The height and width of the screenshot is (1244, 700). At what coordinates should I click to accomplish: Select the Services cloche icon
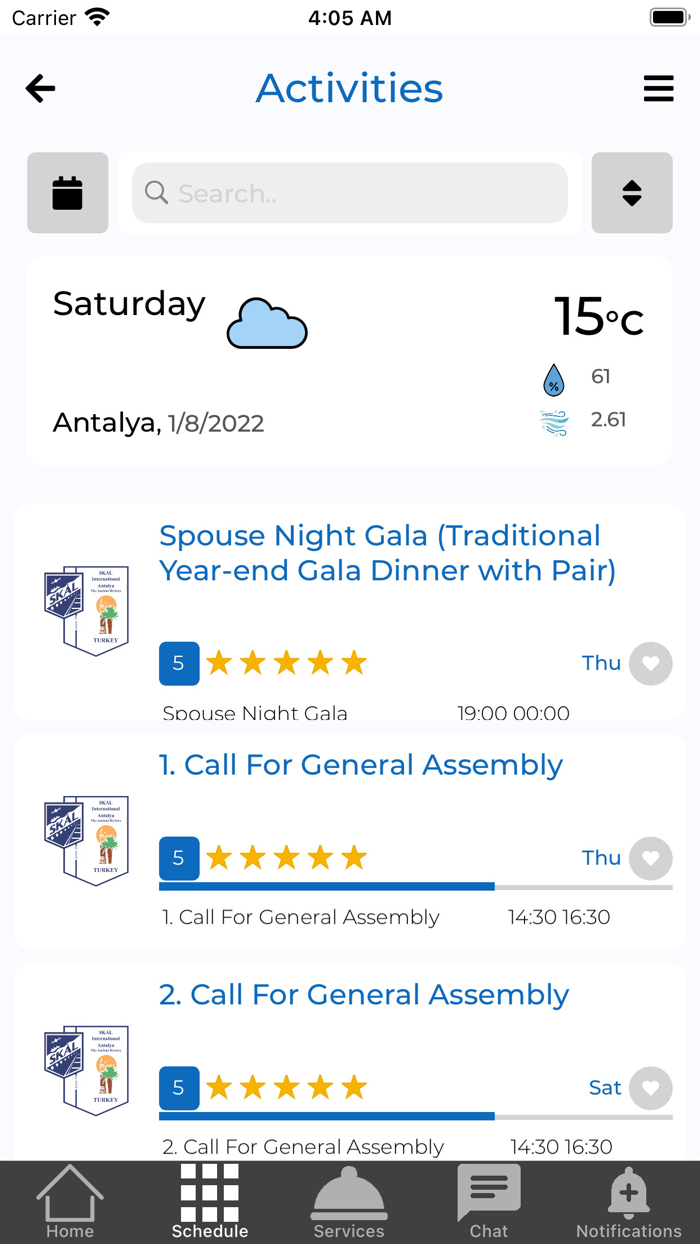[349, 1192]
